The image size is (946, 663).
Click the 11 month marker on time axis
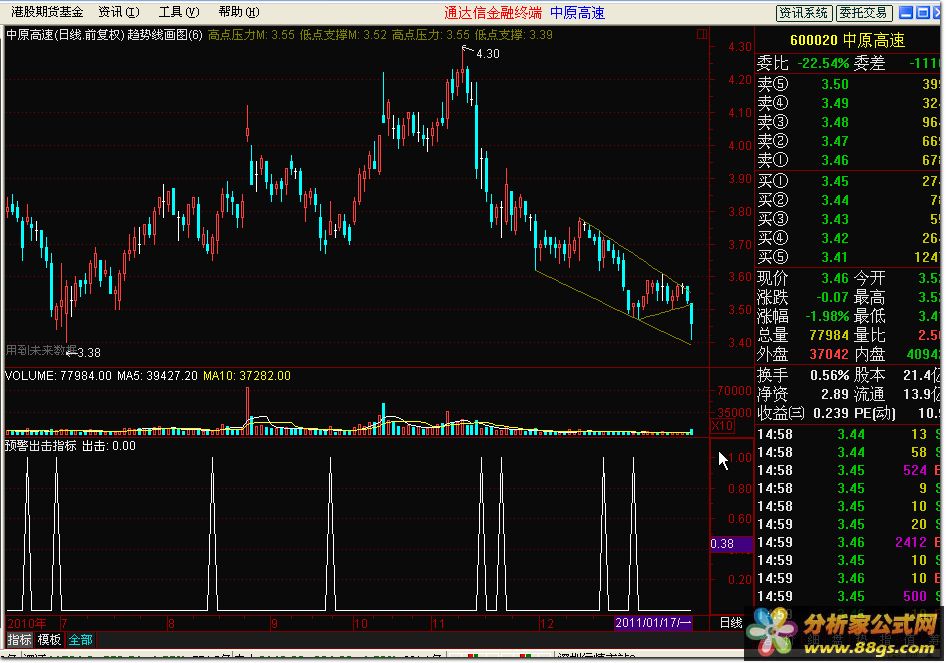(x=438, y=623)
